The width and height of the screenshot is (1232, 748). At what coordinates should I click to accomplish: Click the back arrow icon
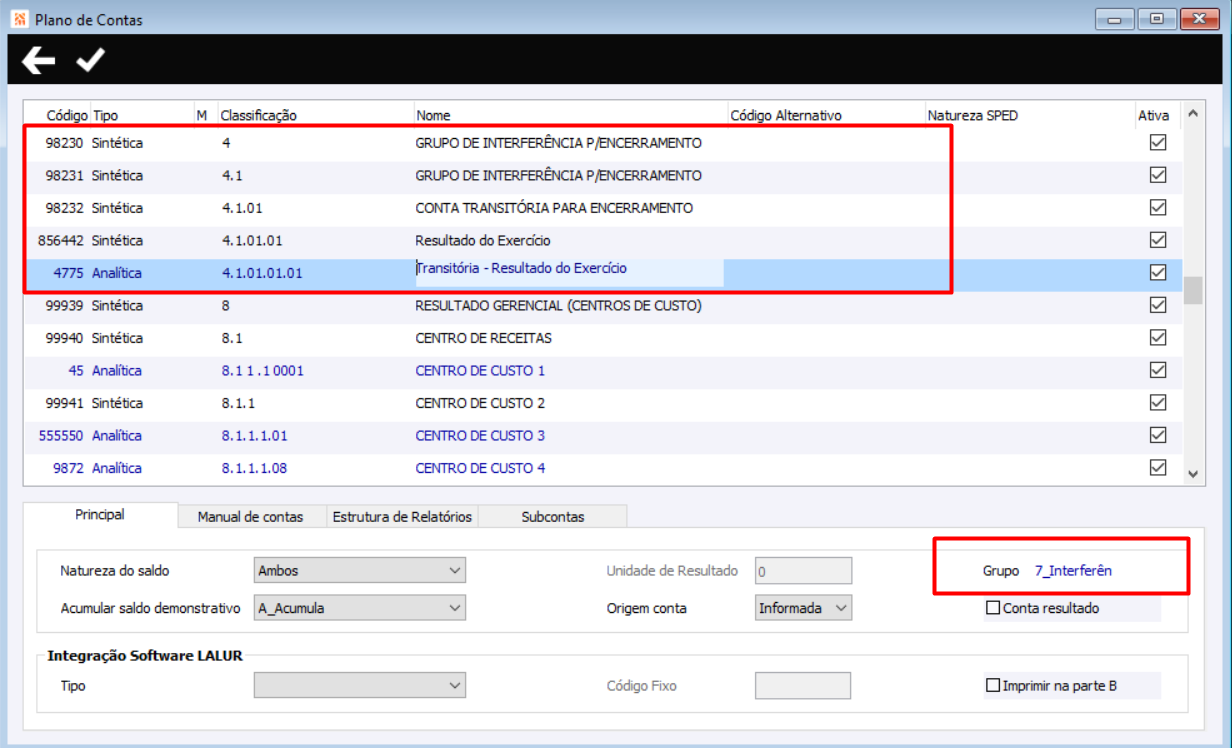point(39,61)
